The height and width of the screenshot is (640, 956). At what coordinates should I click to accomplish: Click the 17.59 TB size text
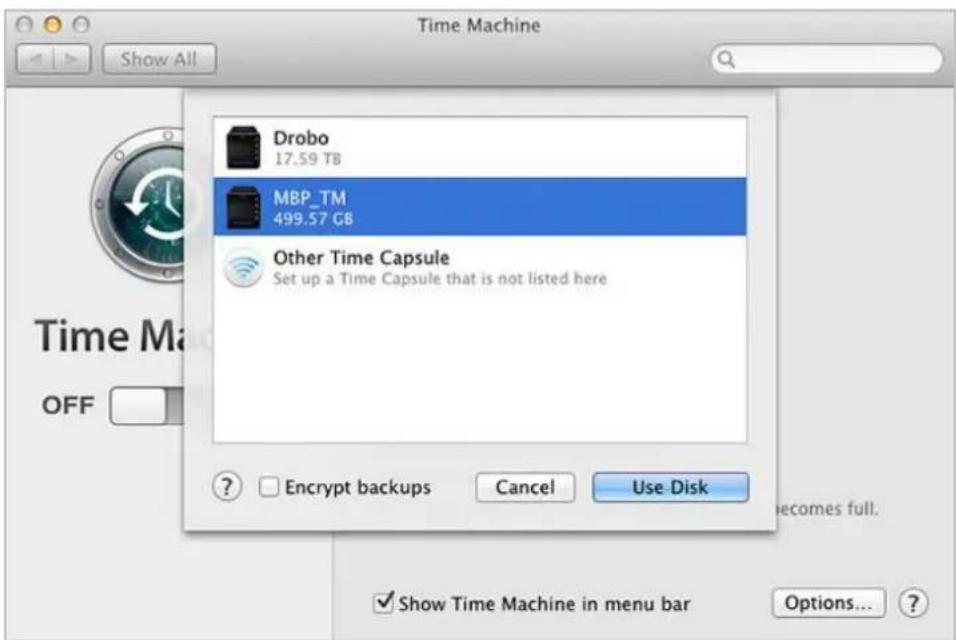click(307, 159)
